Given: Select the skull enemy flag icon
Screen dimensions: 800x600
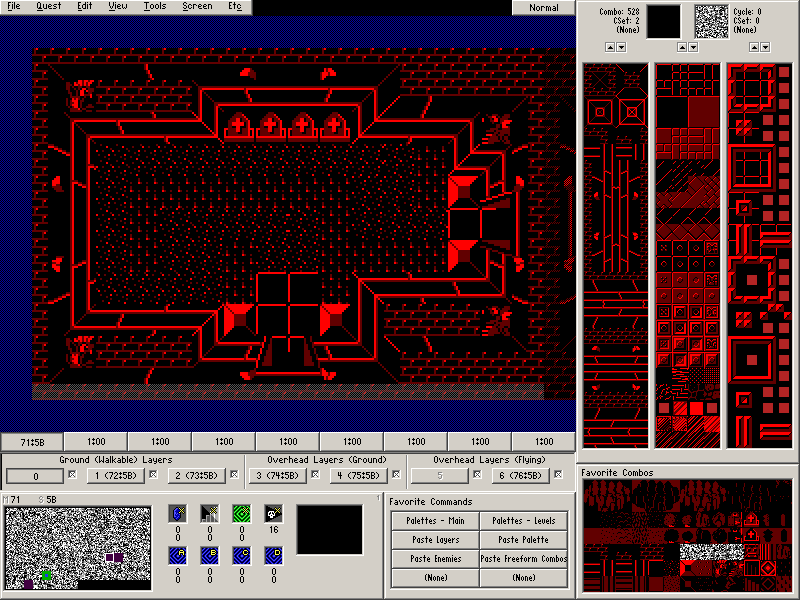Looking at the screenshot, I should click(274, 514).
